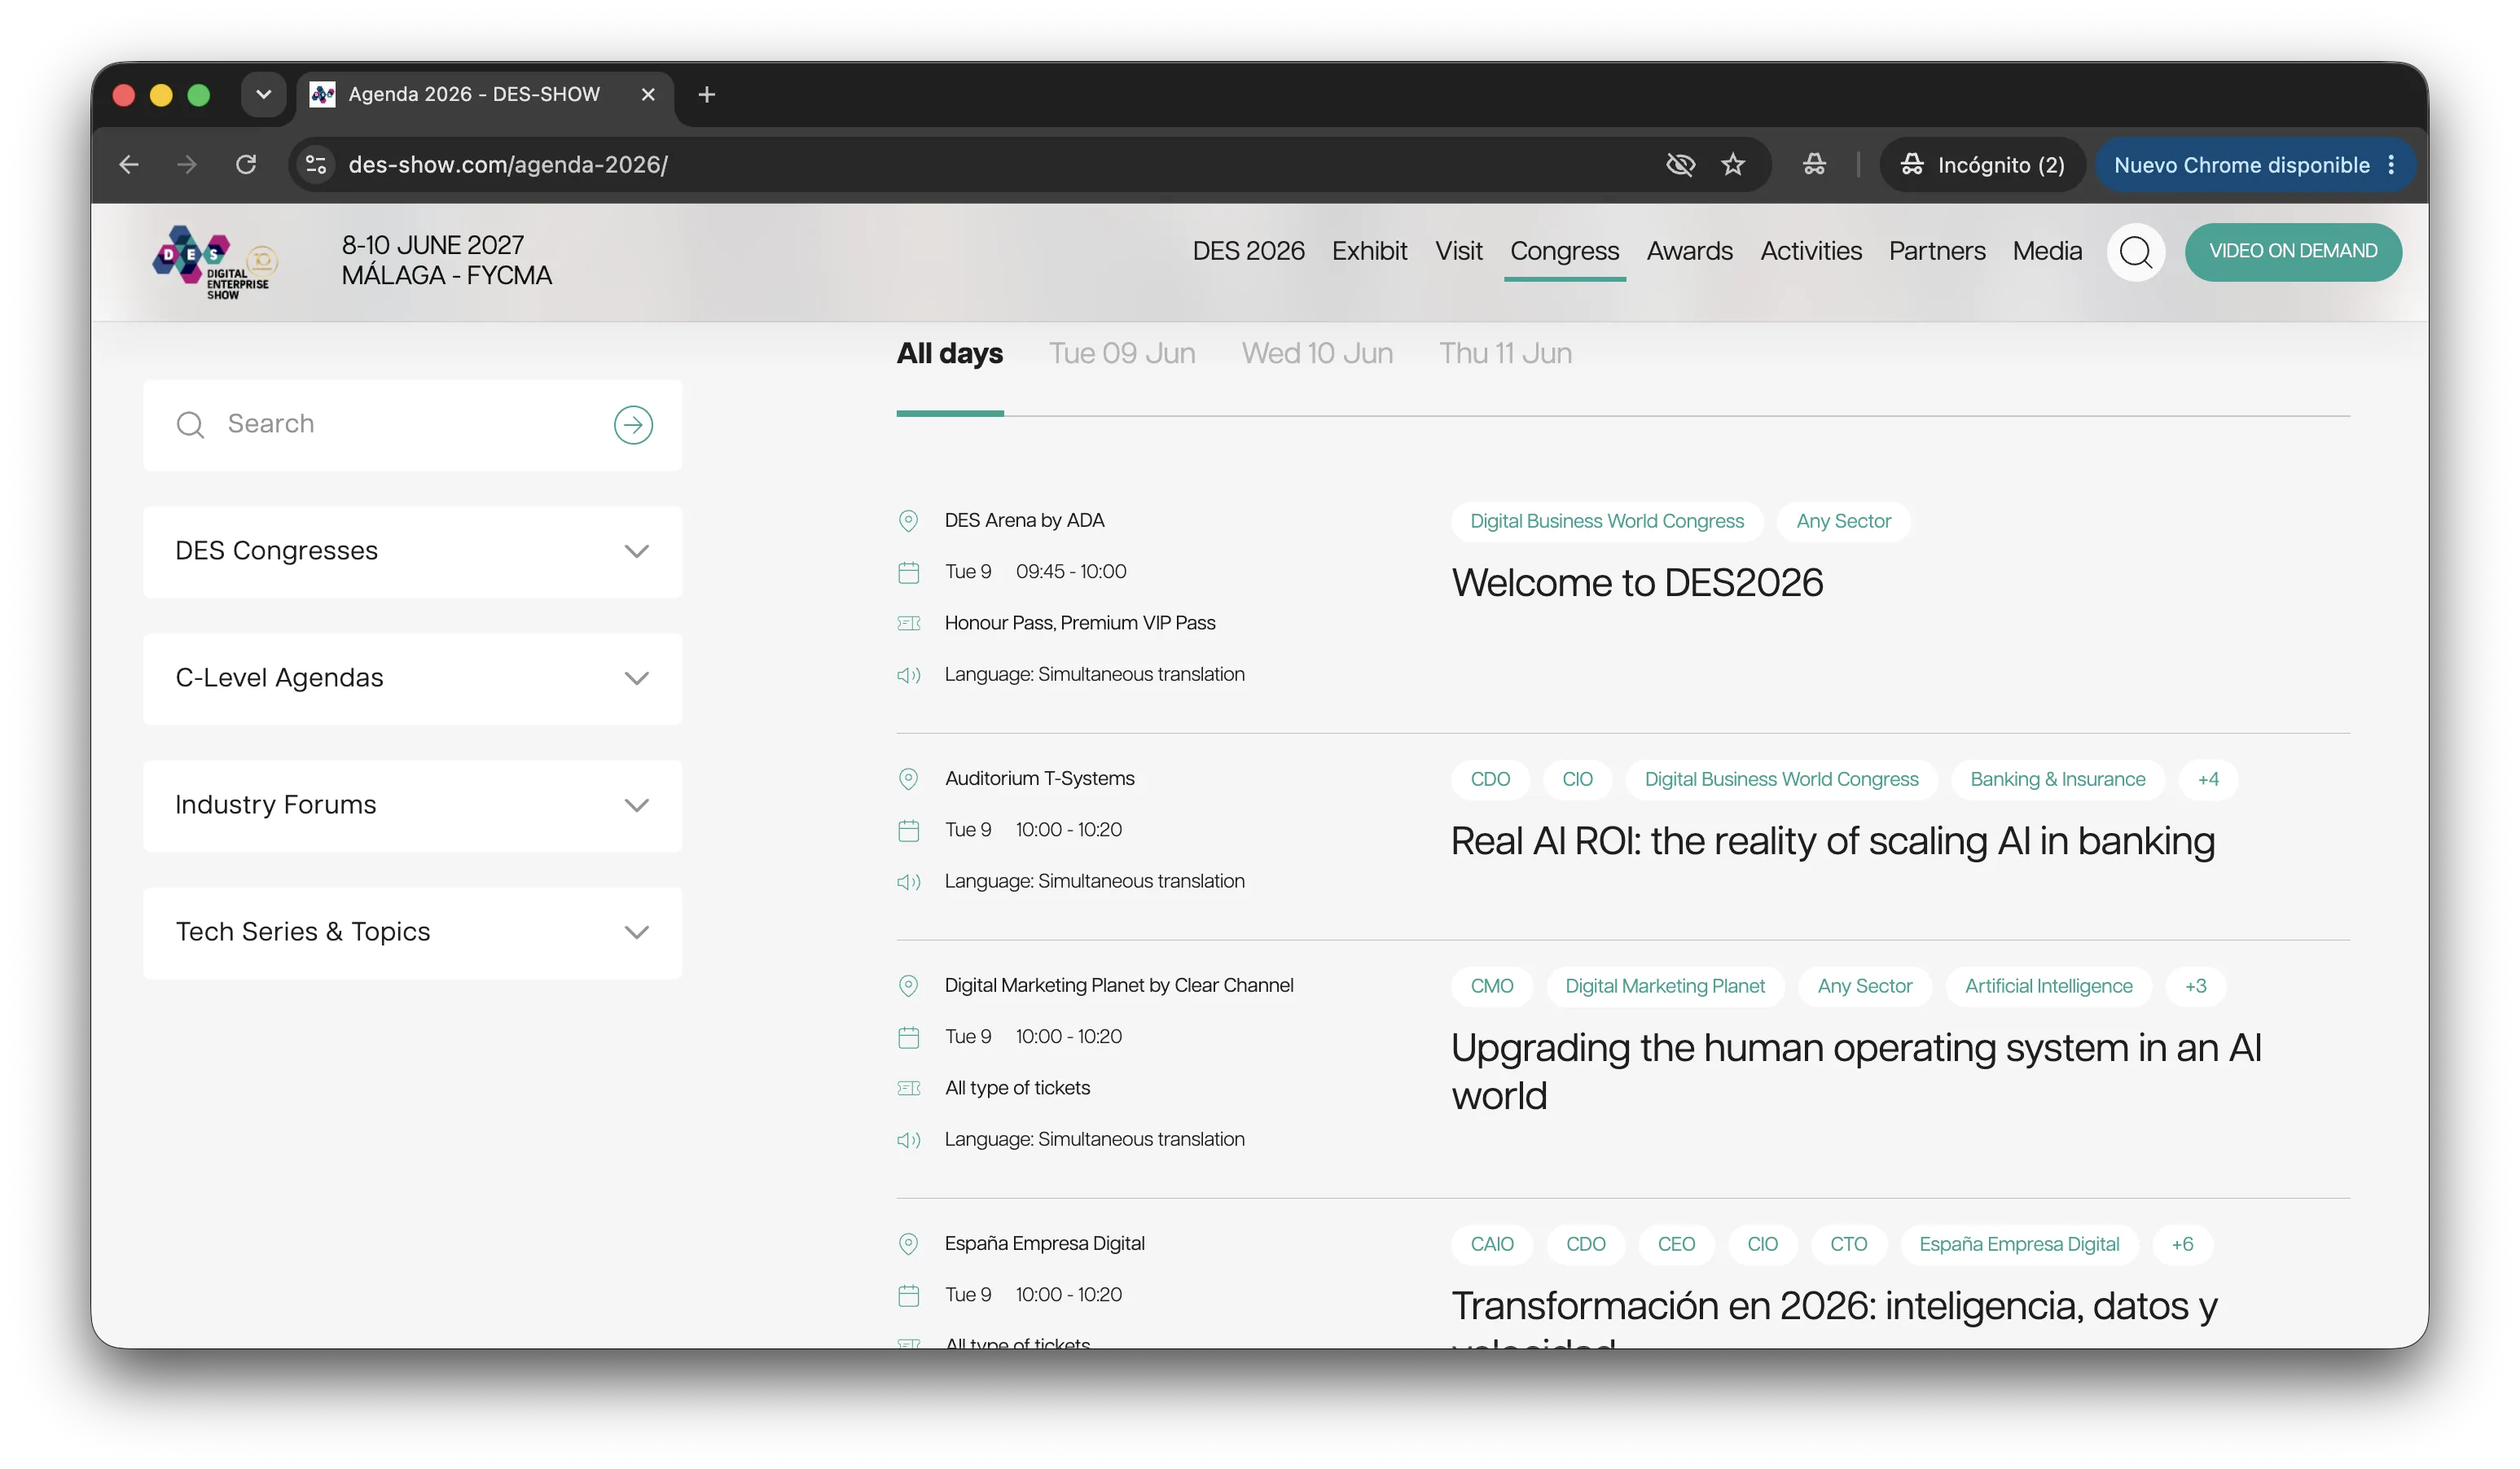
Task: Click the CTO tag
Action: tap(1848, 1244)
